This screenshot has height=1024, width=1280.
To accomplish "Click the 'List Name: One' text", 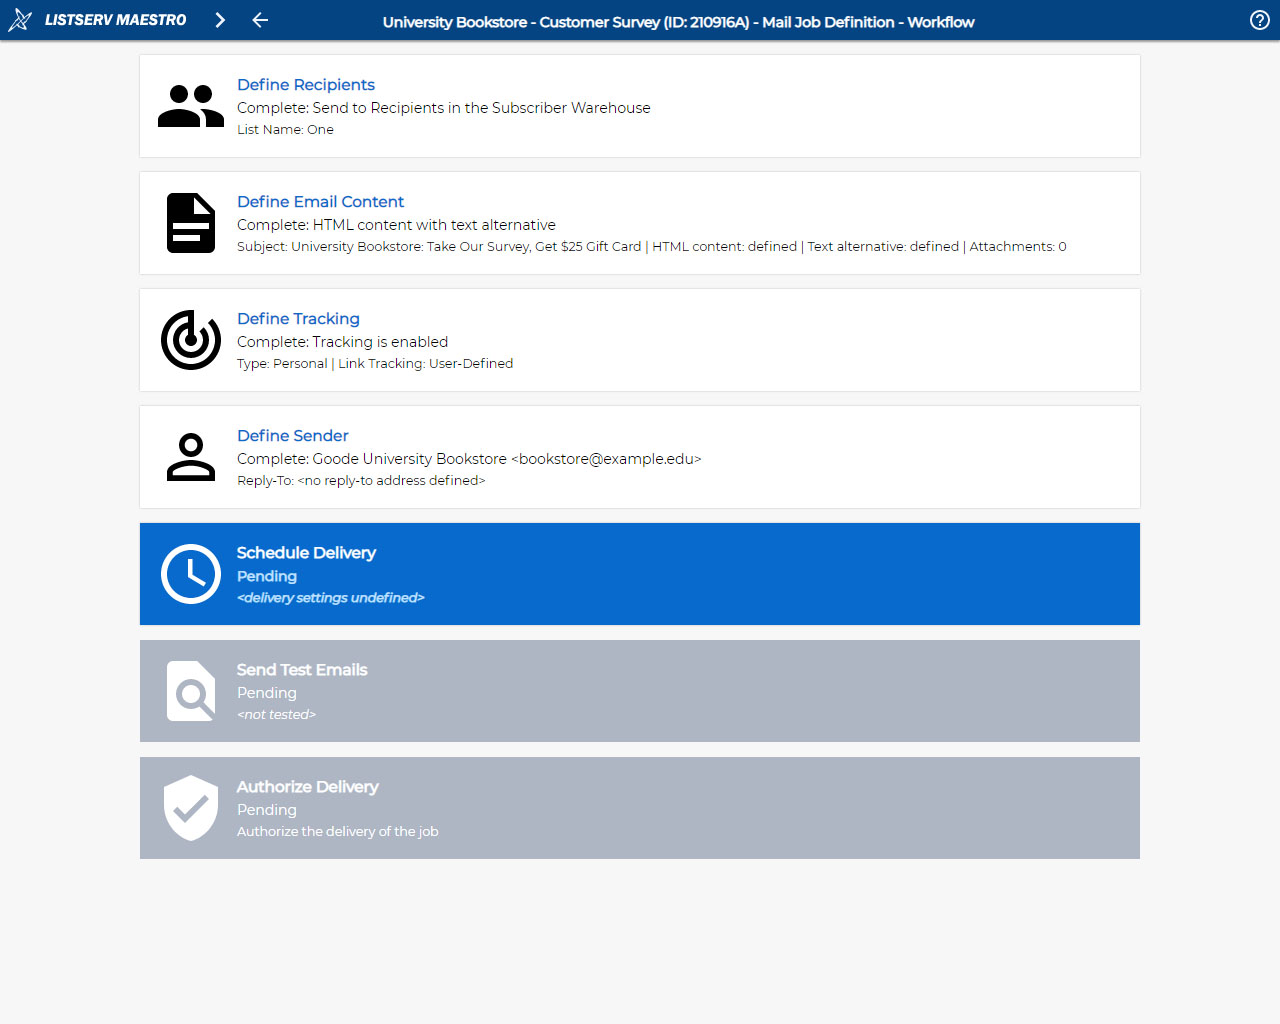I will point(285,130).
